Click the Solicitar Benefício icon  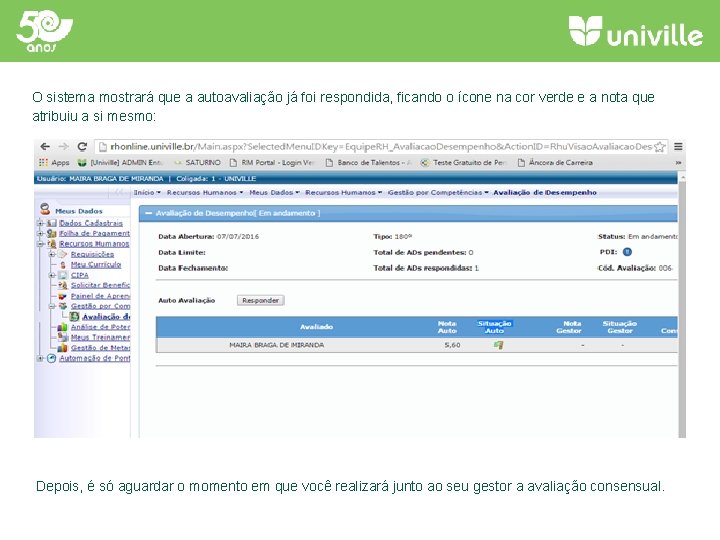point(63,286)
